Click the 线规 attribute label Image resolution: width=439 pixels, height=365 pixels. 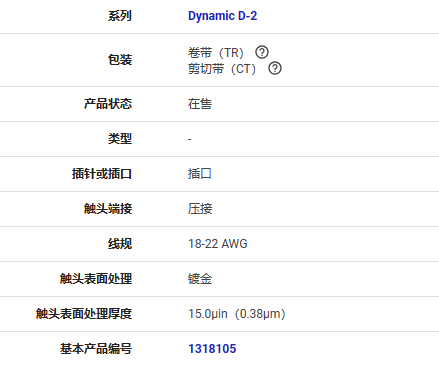point(120,244)
